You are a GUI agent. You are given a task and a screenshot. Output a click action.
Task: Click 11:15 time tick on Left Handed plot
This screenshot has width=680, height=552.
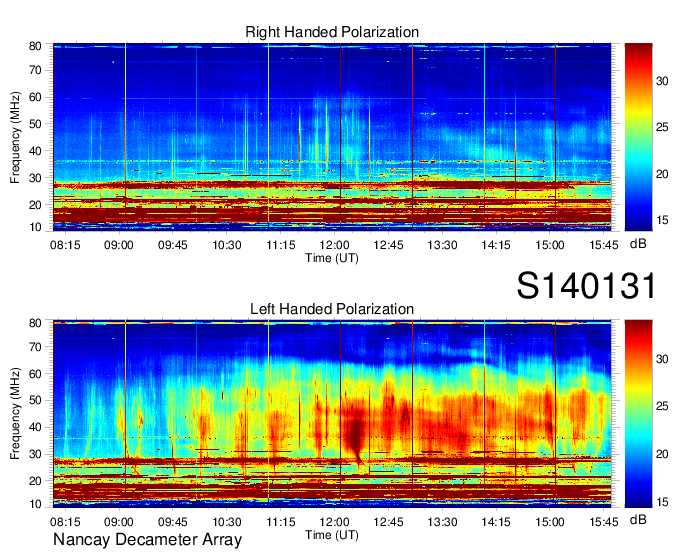click(281, 522)
